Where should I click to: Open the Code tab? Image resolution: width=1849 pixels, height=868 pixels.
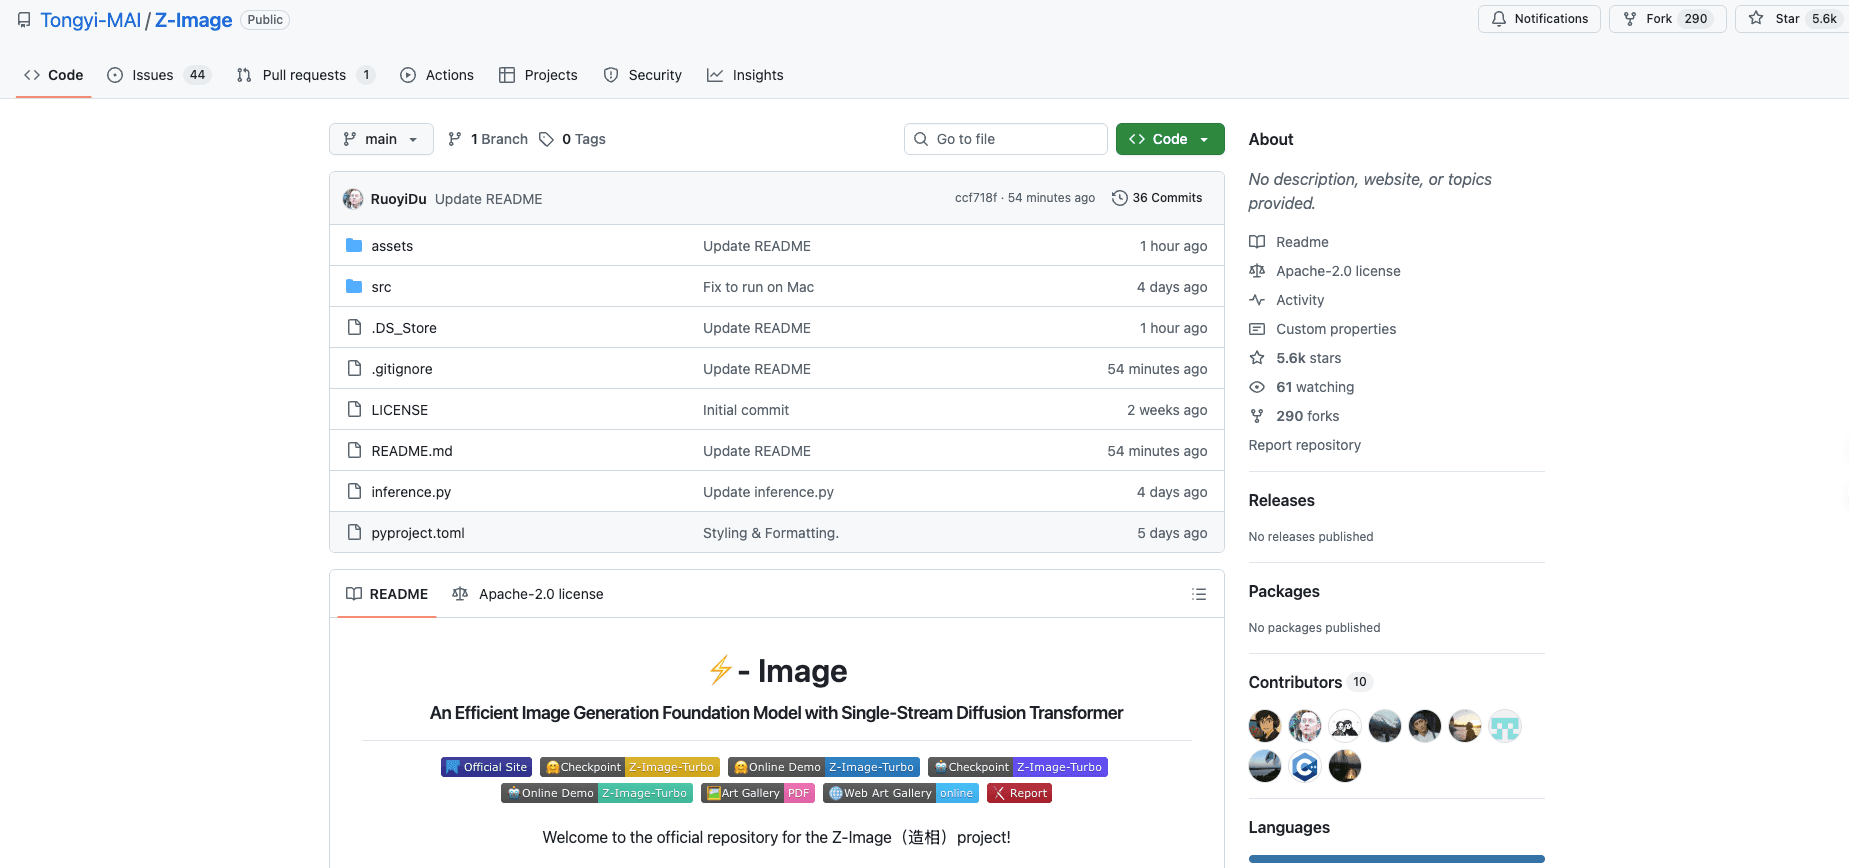(x=54, y=75)
